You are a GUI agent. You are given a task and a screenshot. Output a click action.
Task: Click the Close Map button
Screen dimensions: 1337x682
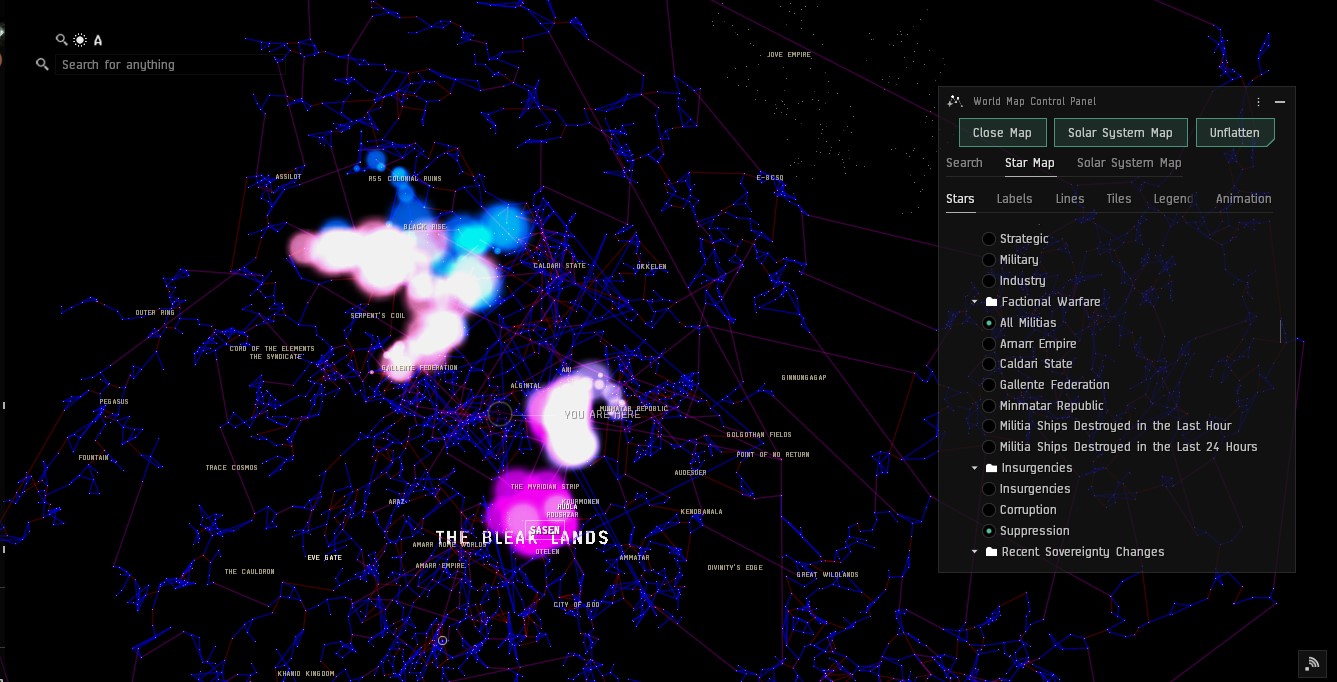tap(1002, 133)
